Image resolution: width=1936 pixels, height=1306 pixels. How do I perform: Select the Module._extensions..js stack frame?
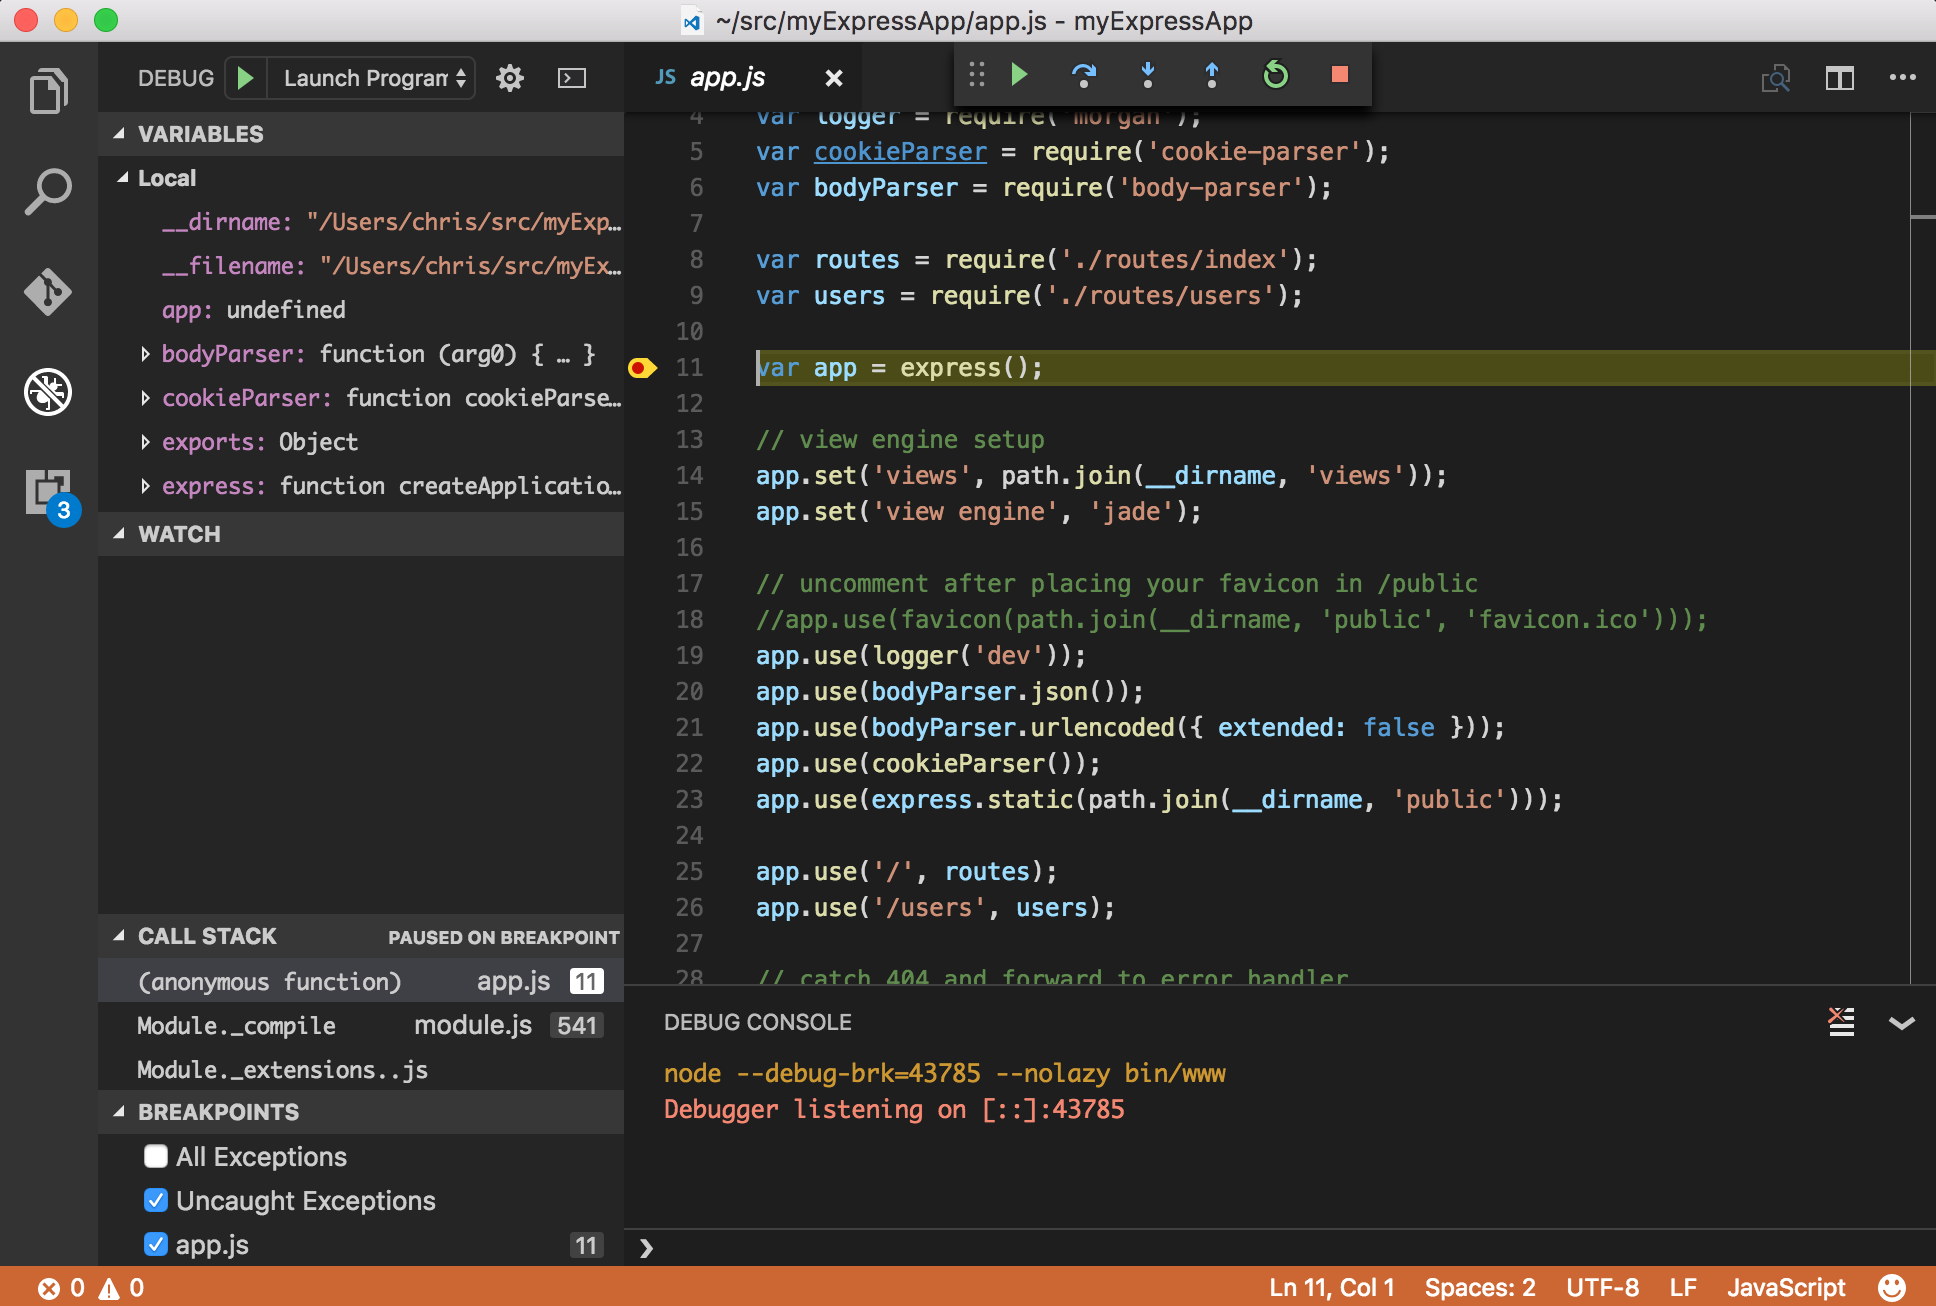(x=361, y=1069)
